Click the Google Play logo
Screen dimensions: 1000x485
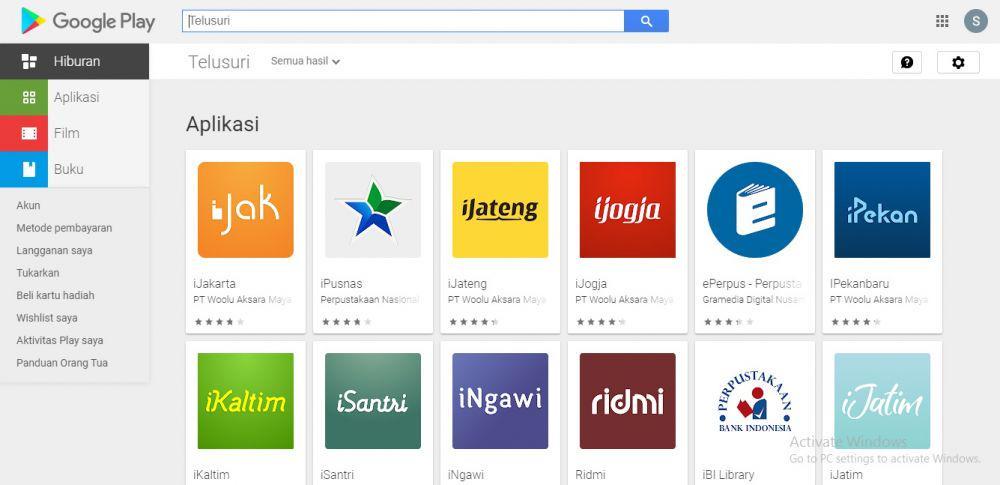pyautogui.click(x=88, y=21)
